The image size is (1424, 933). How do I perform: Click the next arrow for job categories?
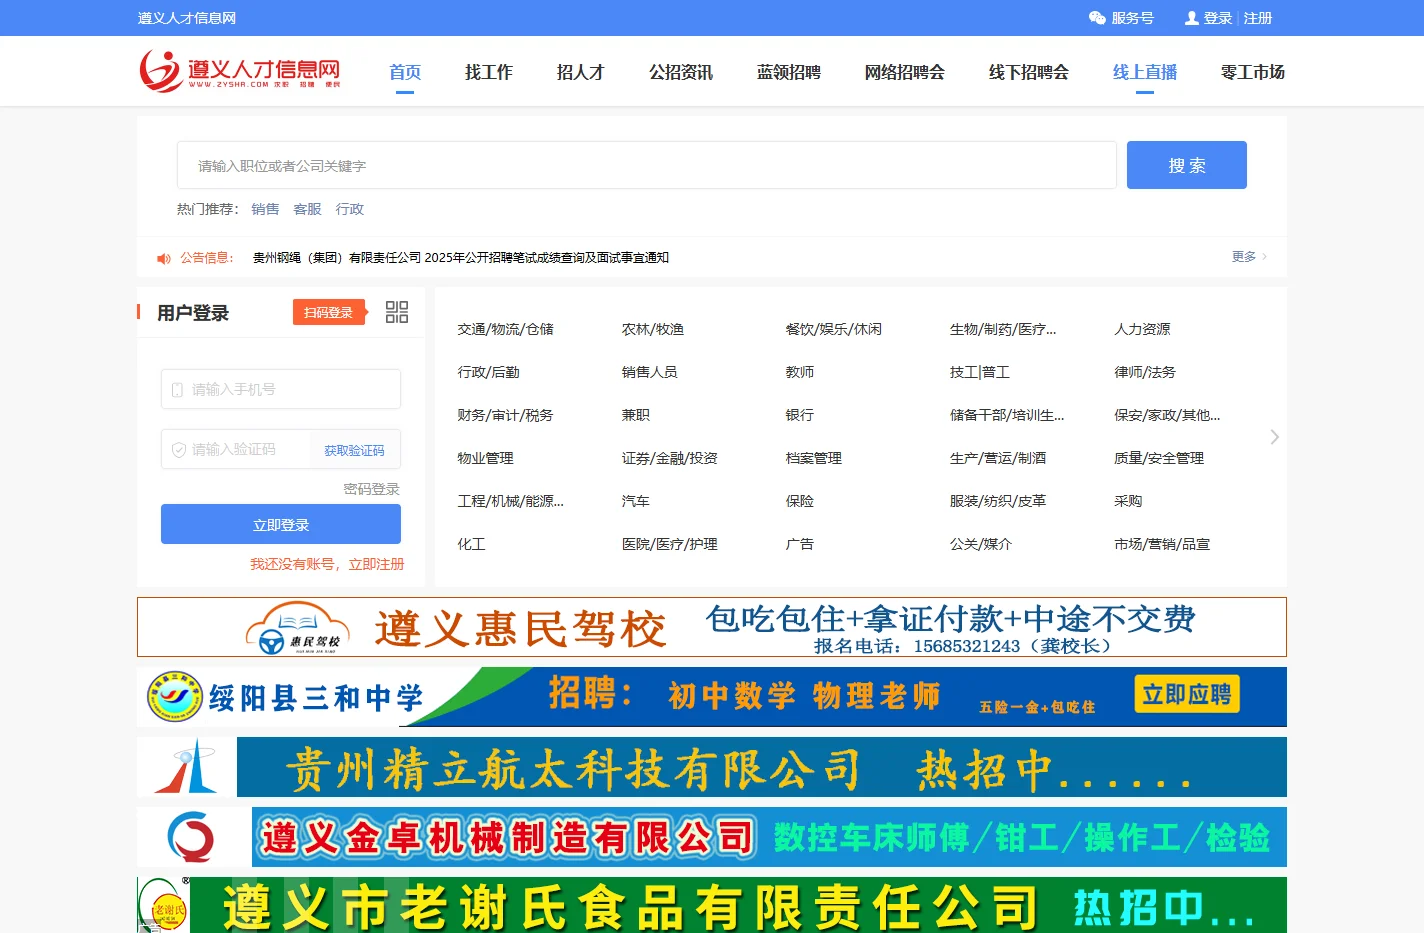pyautogui.click(x=1274, y=437)
